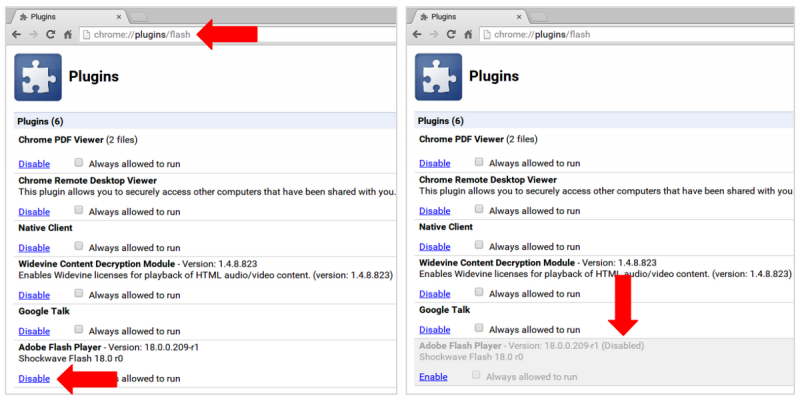Reload the page in the right window
The width and height of the screenshot is (800, 401).
tap(451, 34)
